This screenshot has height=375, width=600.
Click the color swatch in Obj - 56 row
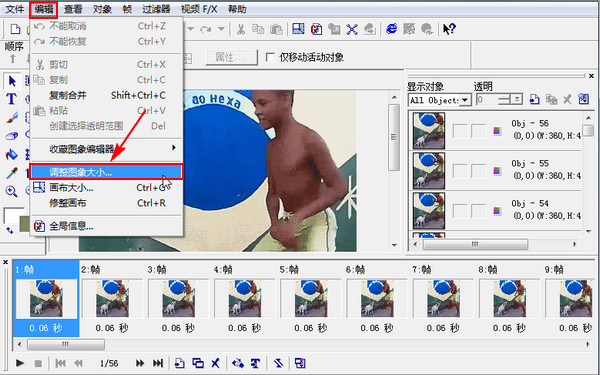pos(497,131)
